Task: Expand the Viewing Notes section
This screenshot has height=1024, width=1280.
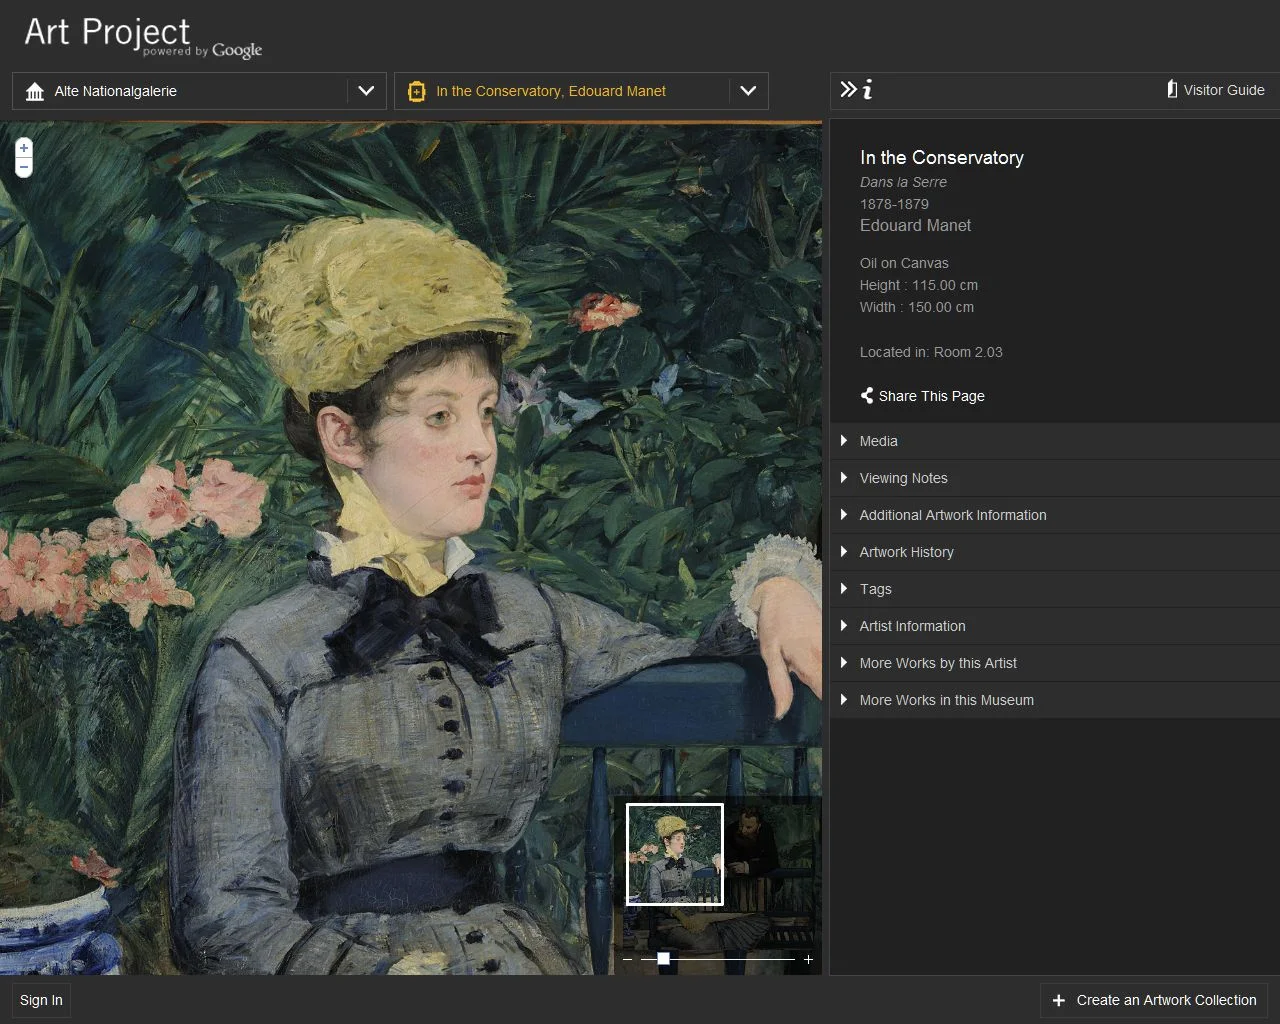Action: 903,478
